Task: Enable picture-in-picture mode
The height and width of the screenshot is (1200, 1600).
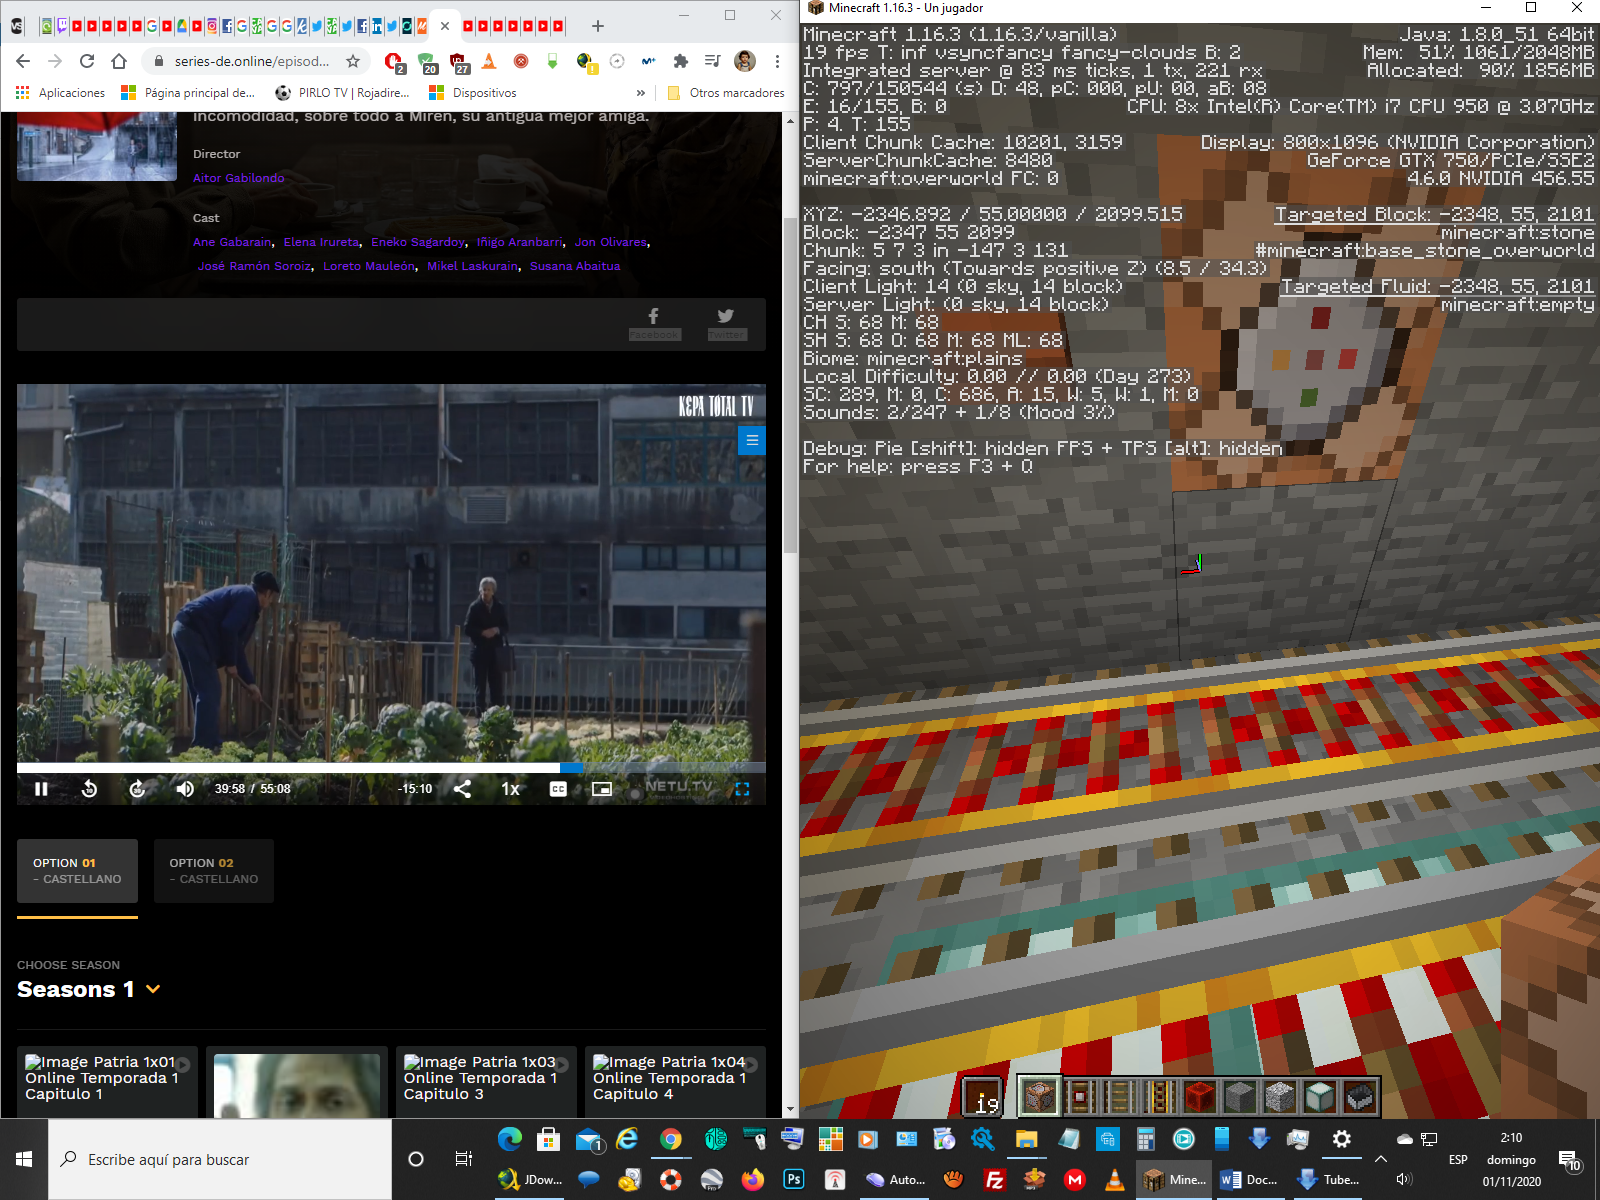Action: pyautogui.click(x=601, y=789)
